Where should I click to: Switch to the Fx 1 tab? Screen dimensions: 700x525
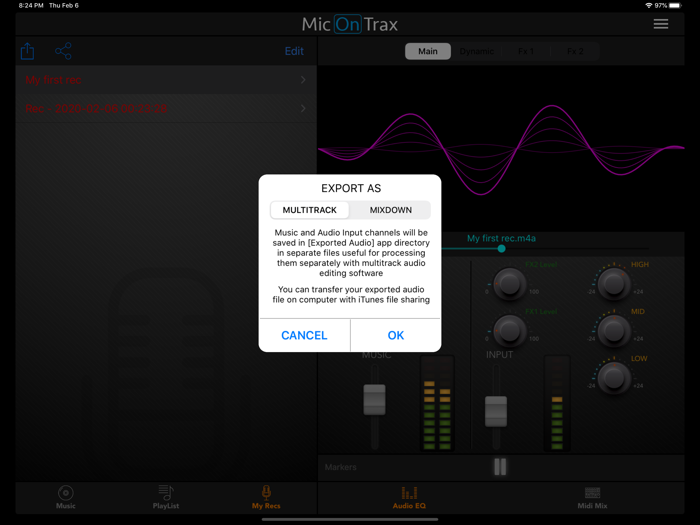click(526, 51)
